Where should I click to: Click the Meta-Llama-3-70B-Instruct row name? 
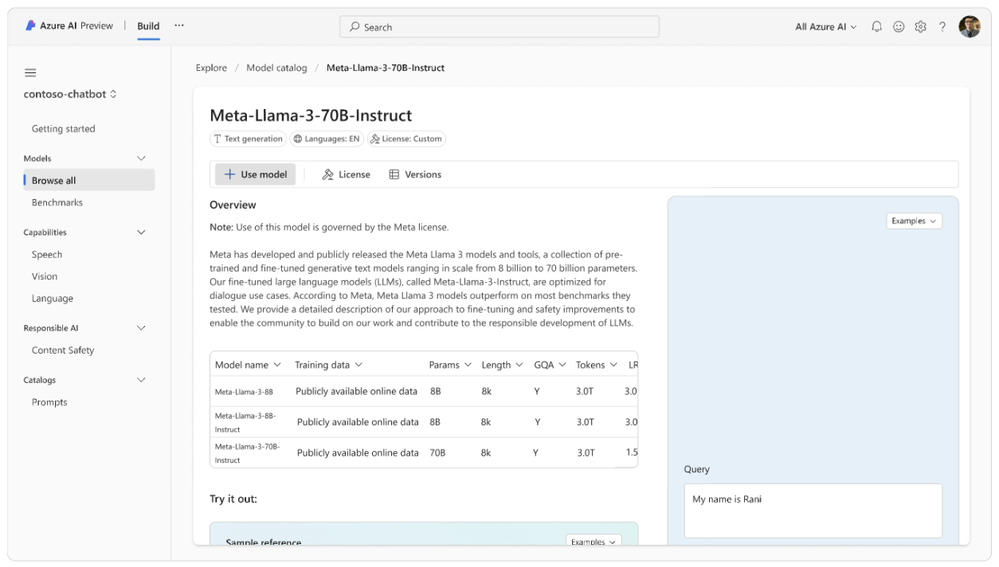coord(247,453)
